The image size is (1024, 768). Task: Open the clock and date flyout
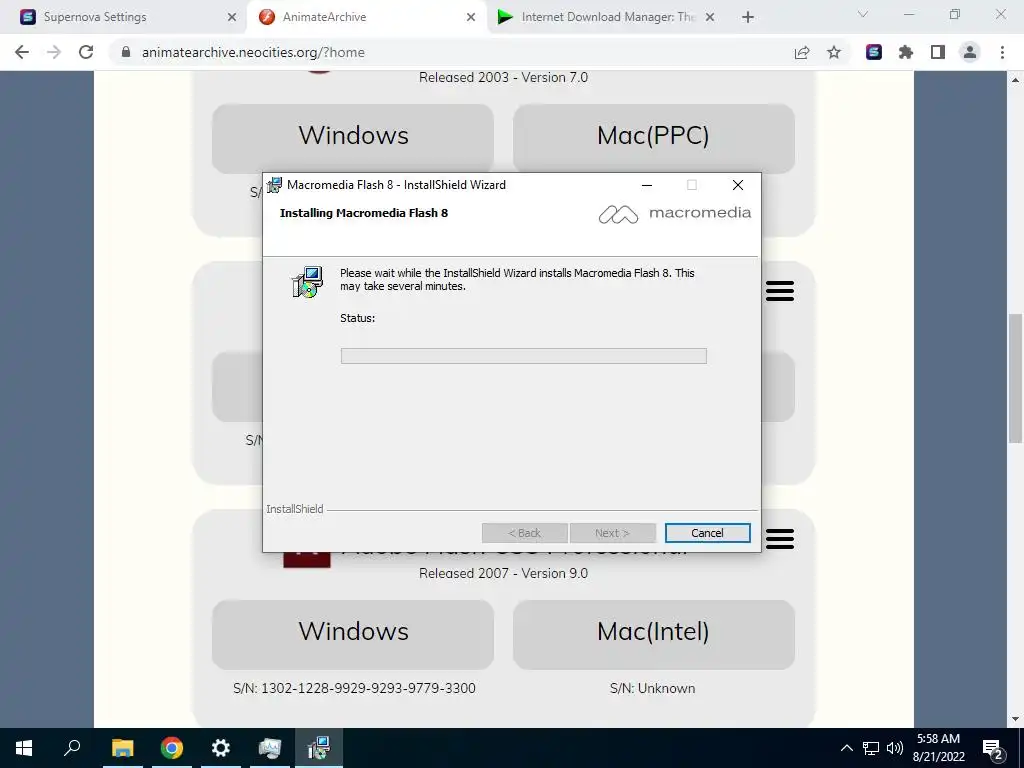(x=938, y=748)
